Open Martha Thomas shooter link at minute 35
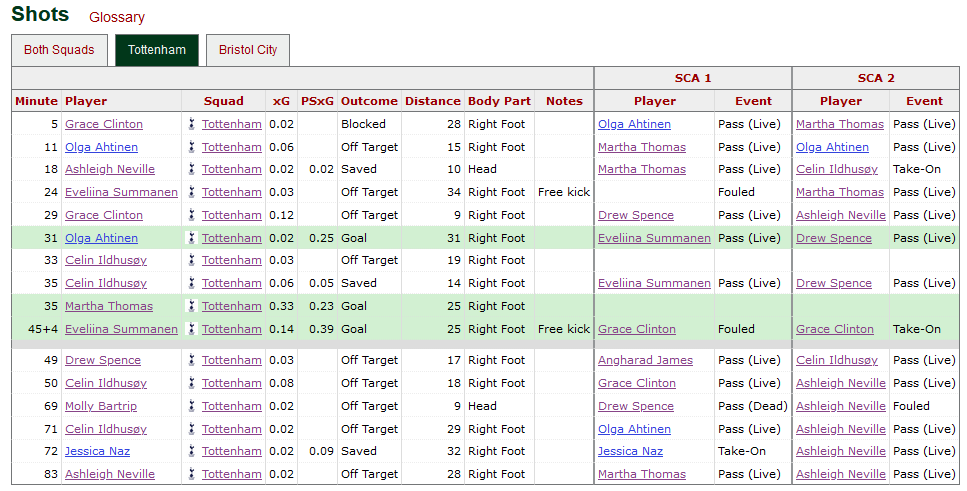The image size is (967, 491). click(x=109, y=306)
